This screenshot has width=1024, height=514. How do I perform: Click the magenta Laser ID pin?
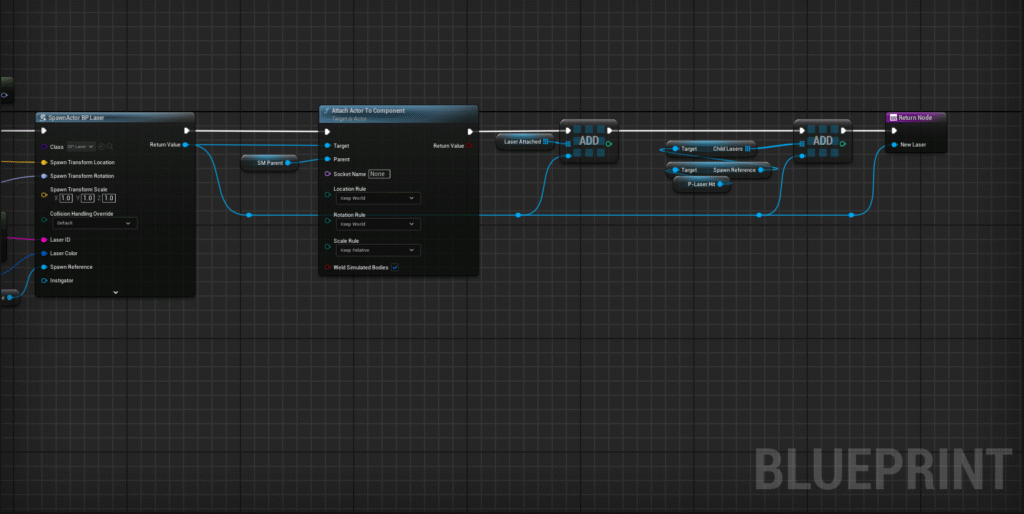pos(44,240)
